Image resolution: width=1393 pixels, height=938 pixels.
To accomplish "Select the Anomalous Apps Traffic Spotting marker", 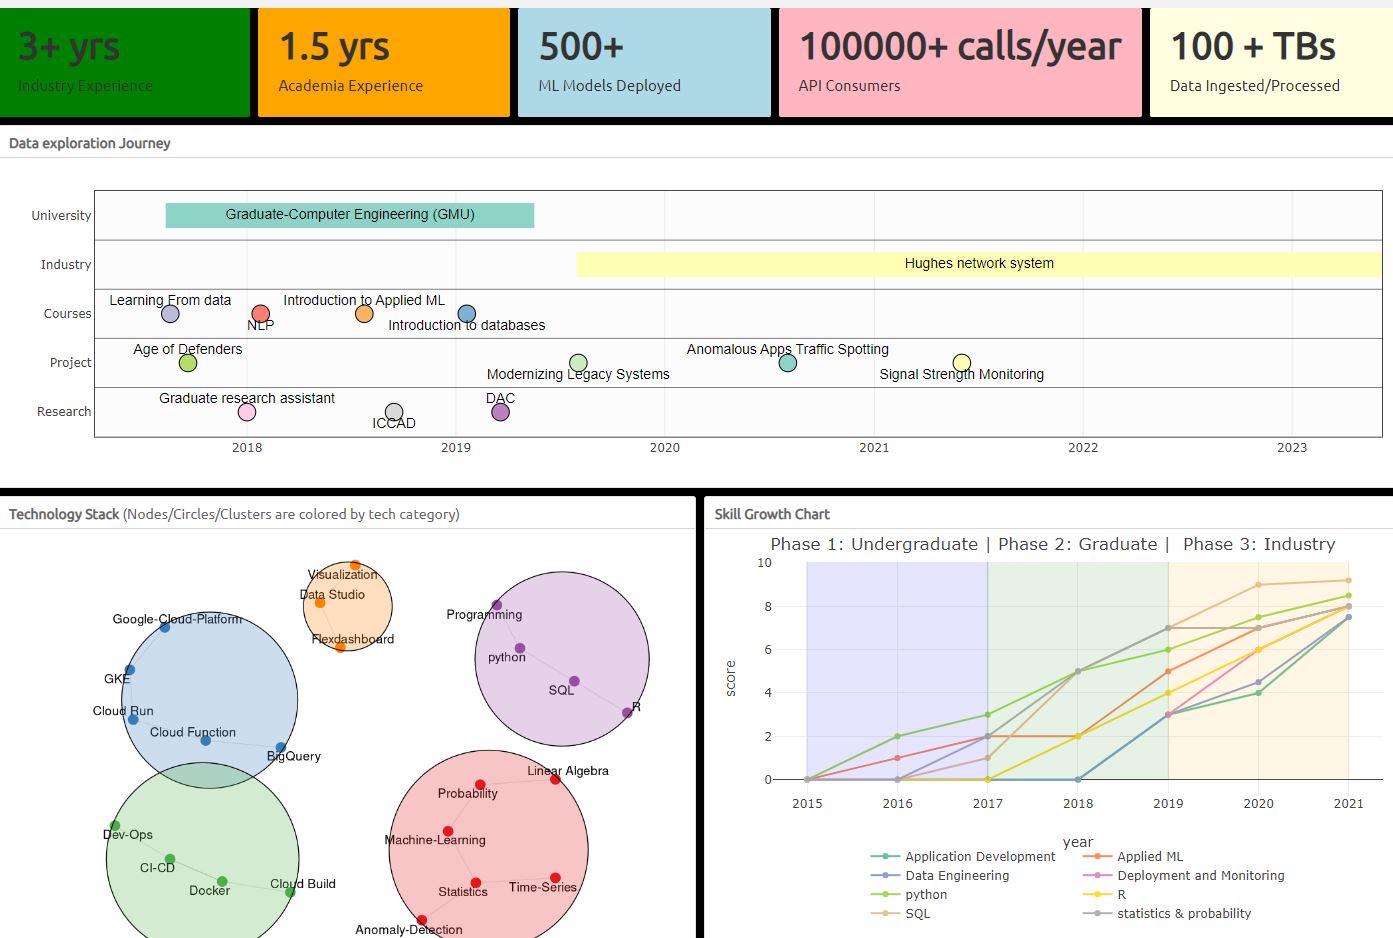I will click(787, 363).
